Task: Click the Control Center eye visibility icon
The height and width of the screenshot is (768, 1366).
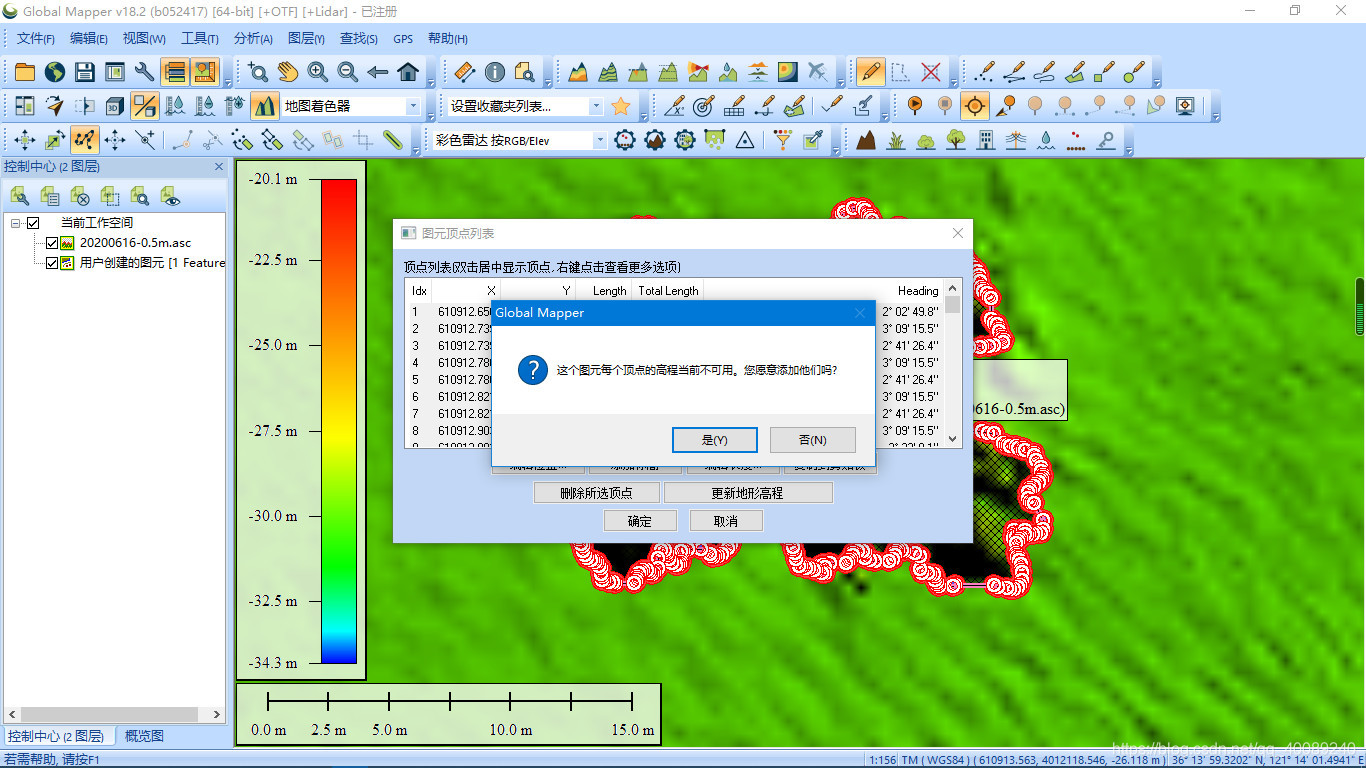Action: tap(170, 196)
